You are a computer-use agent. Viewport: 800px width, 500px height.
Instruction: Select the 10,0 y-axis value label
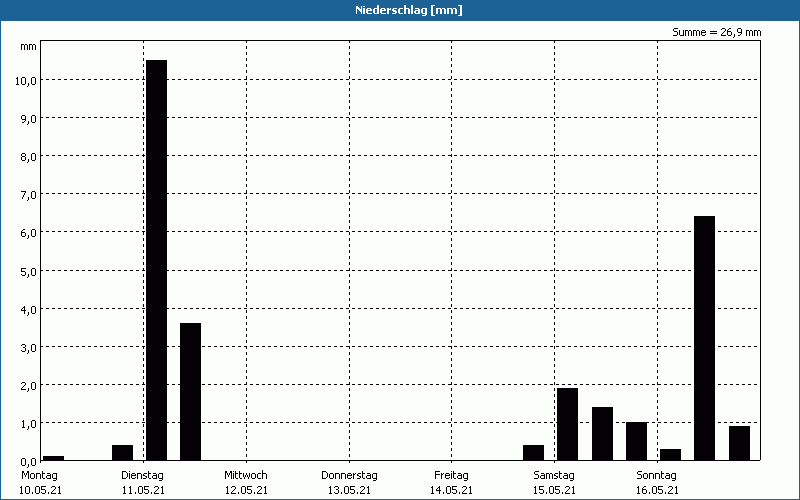[25, 81]
